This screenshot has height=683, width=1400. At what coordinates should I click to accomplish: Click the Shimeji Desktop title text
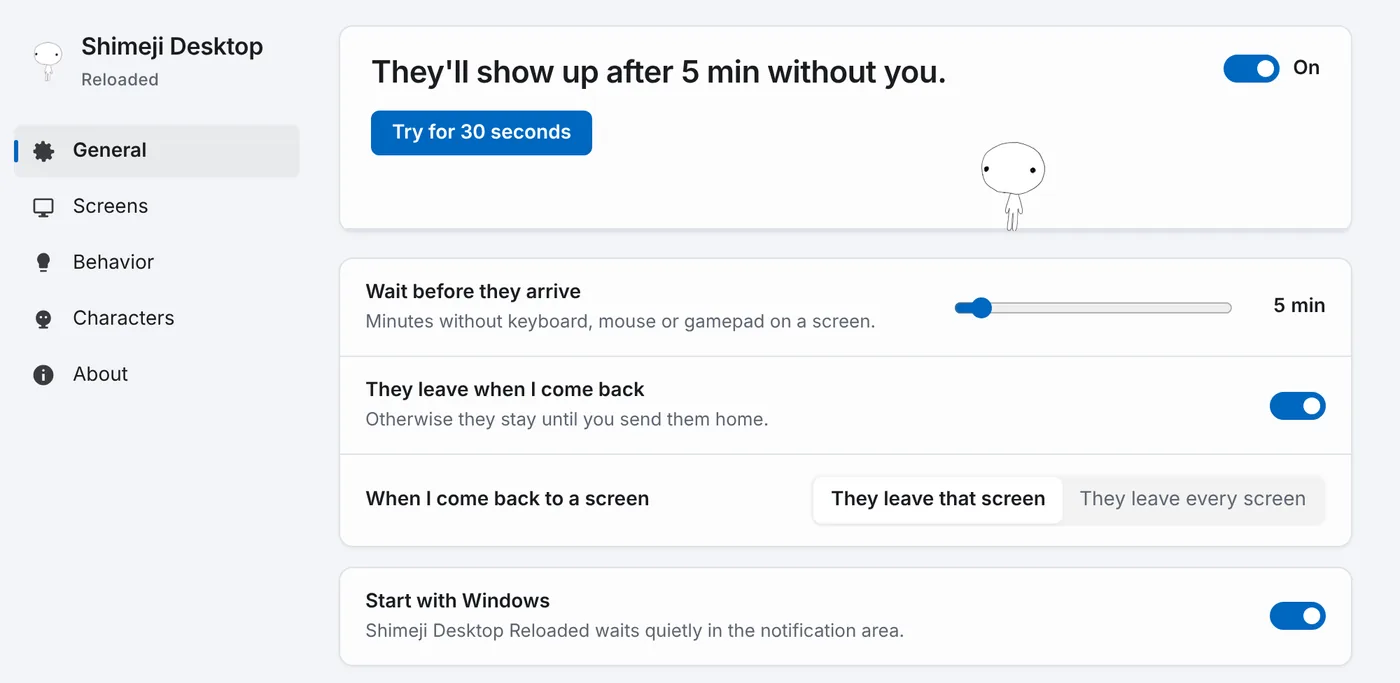[172, 47]
